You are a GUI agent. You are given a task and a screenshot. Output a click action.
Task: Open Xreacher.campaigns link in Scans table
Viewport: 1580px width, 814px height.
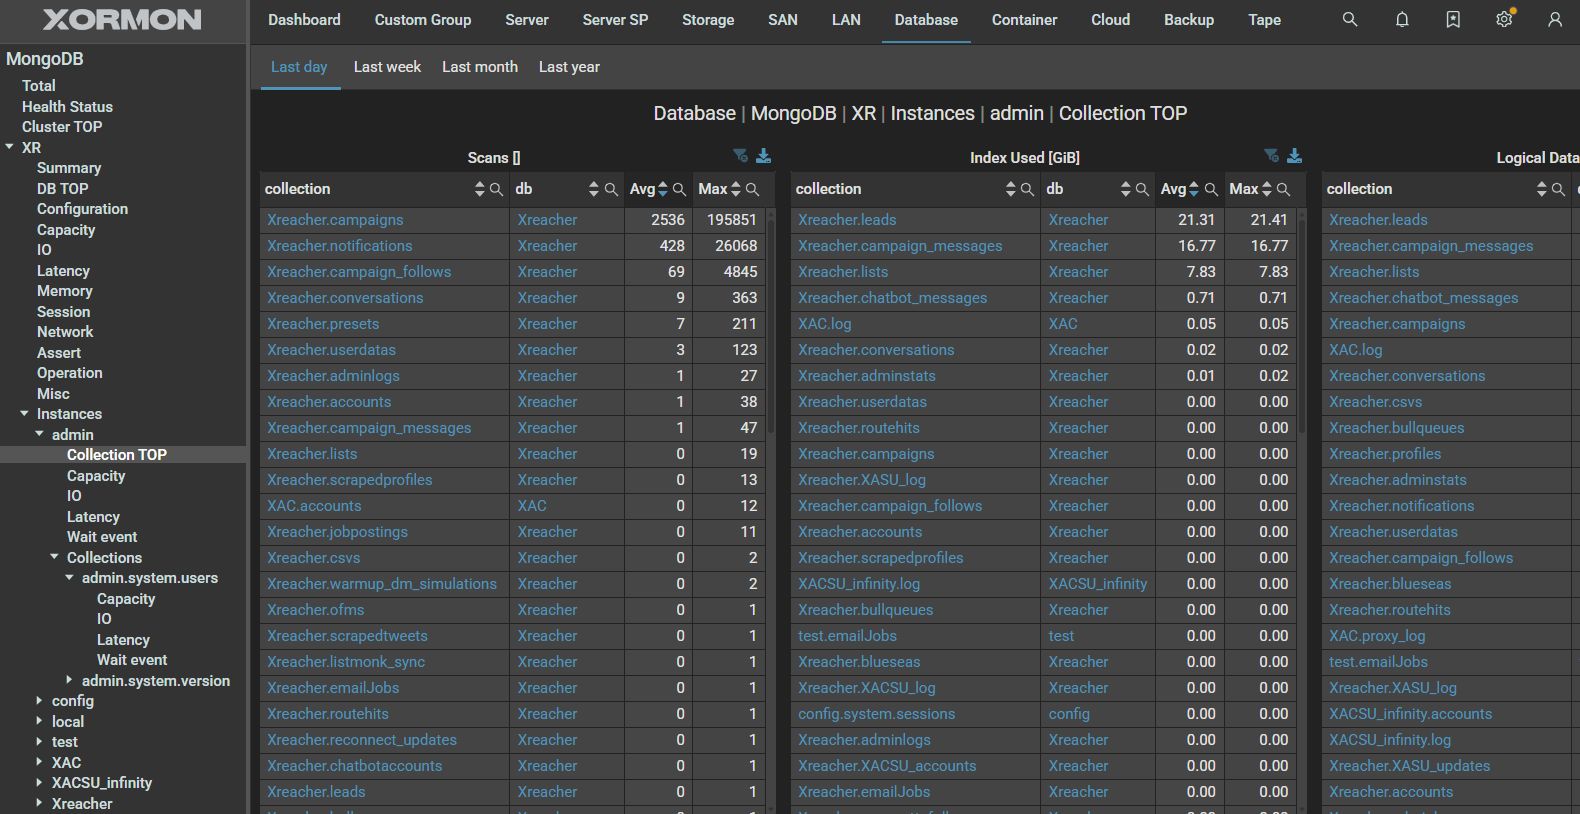point(335,220)
